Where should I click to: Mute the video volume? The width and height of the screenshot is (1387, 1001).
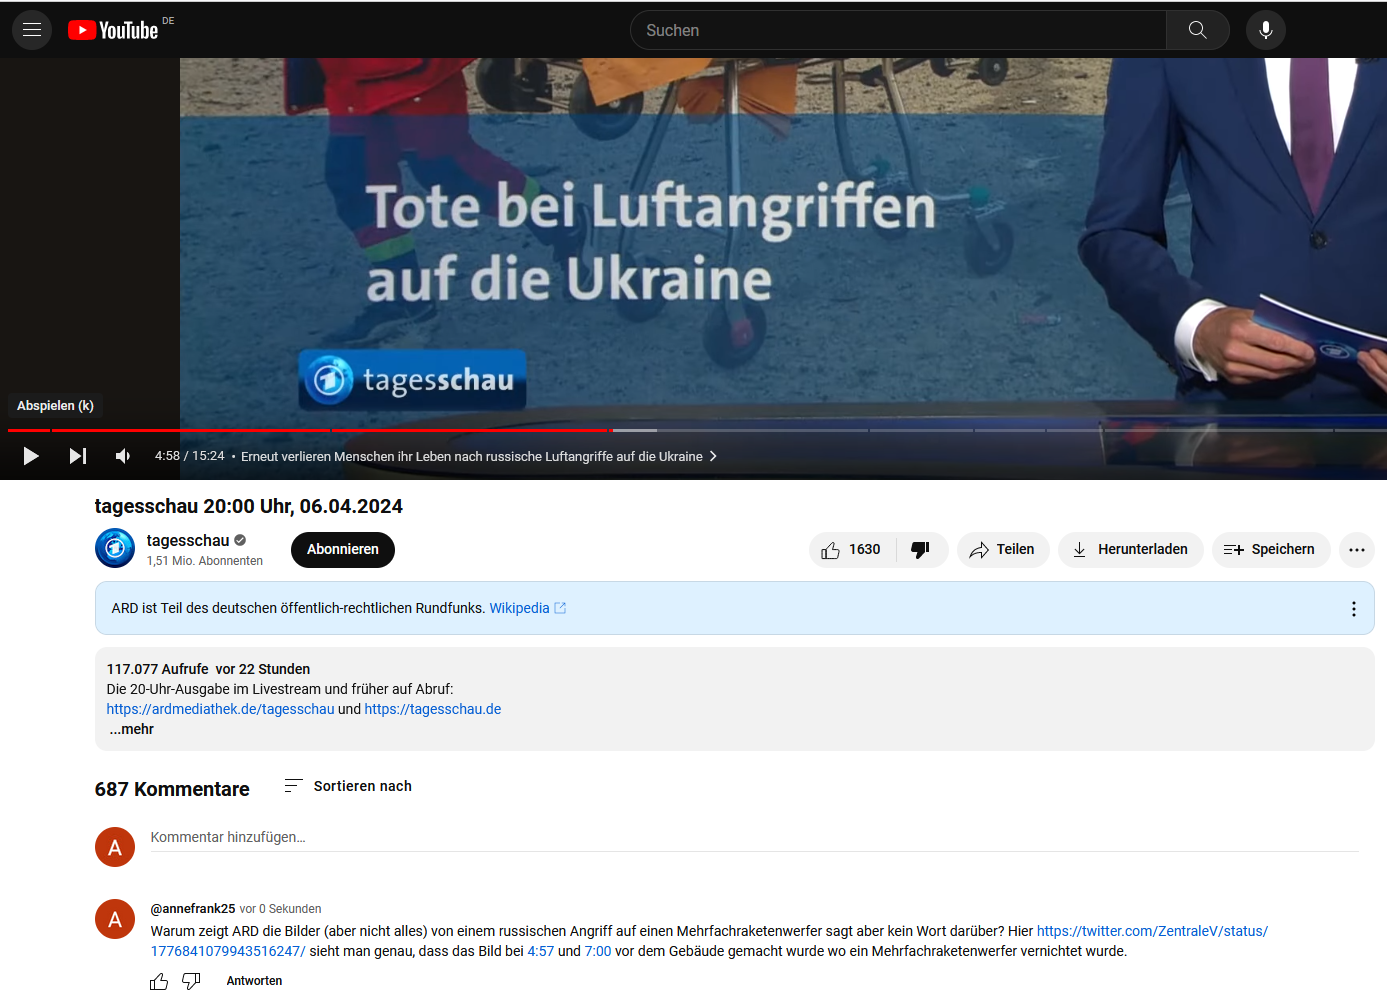tap(123, 456)
